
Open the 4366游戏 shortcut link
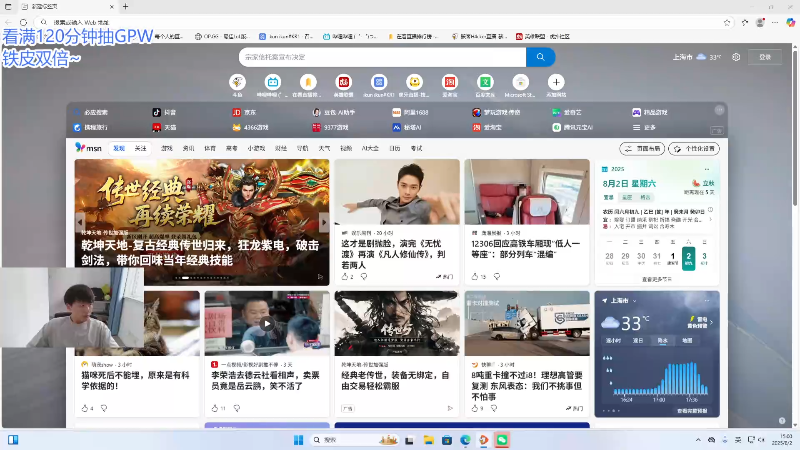pyautogui.click(x=251, y=128)
